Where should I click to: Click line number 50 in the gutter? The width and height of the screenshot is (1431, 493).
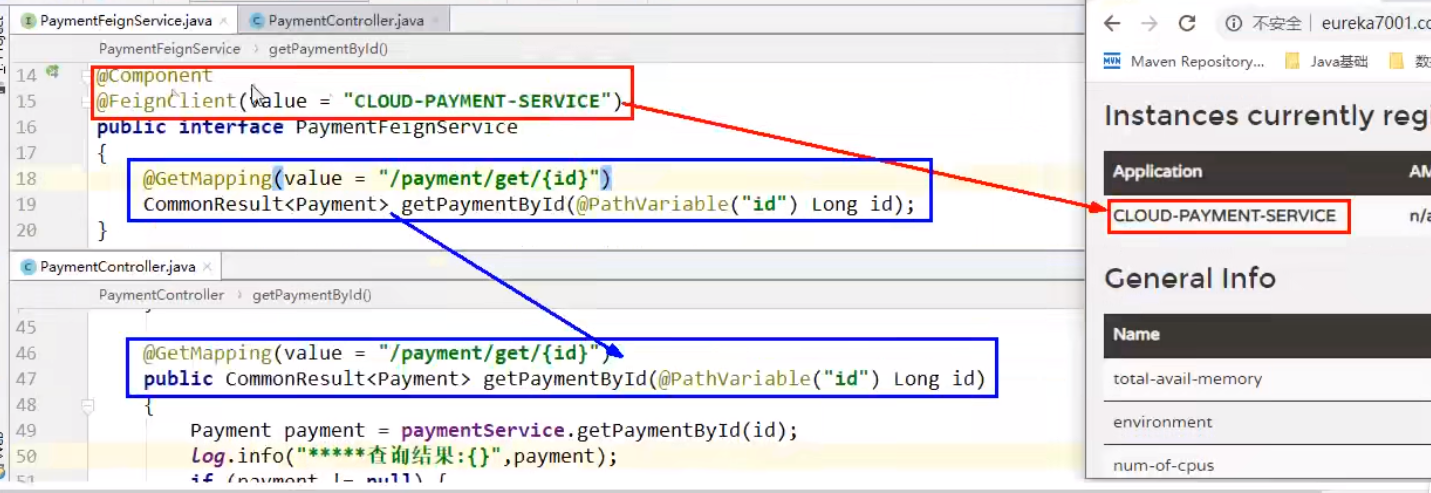coord(25,457)
